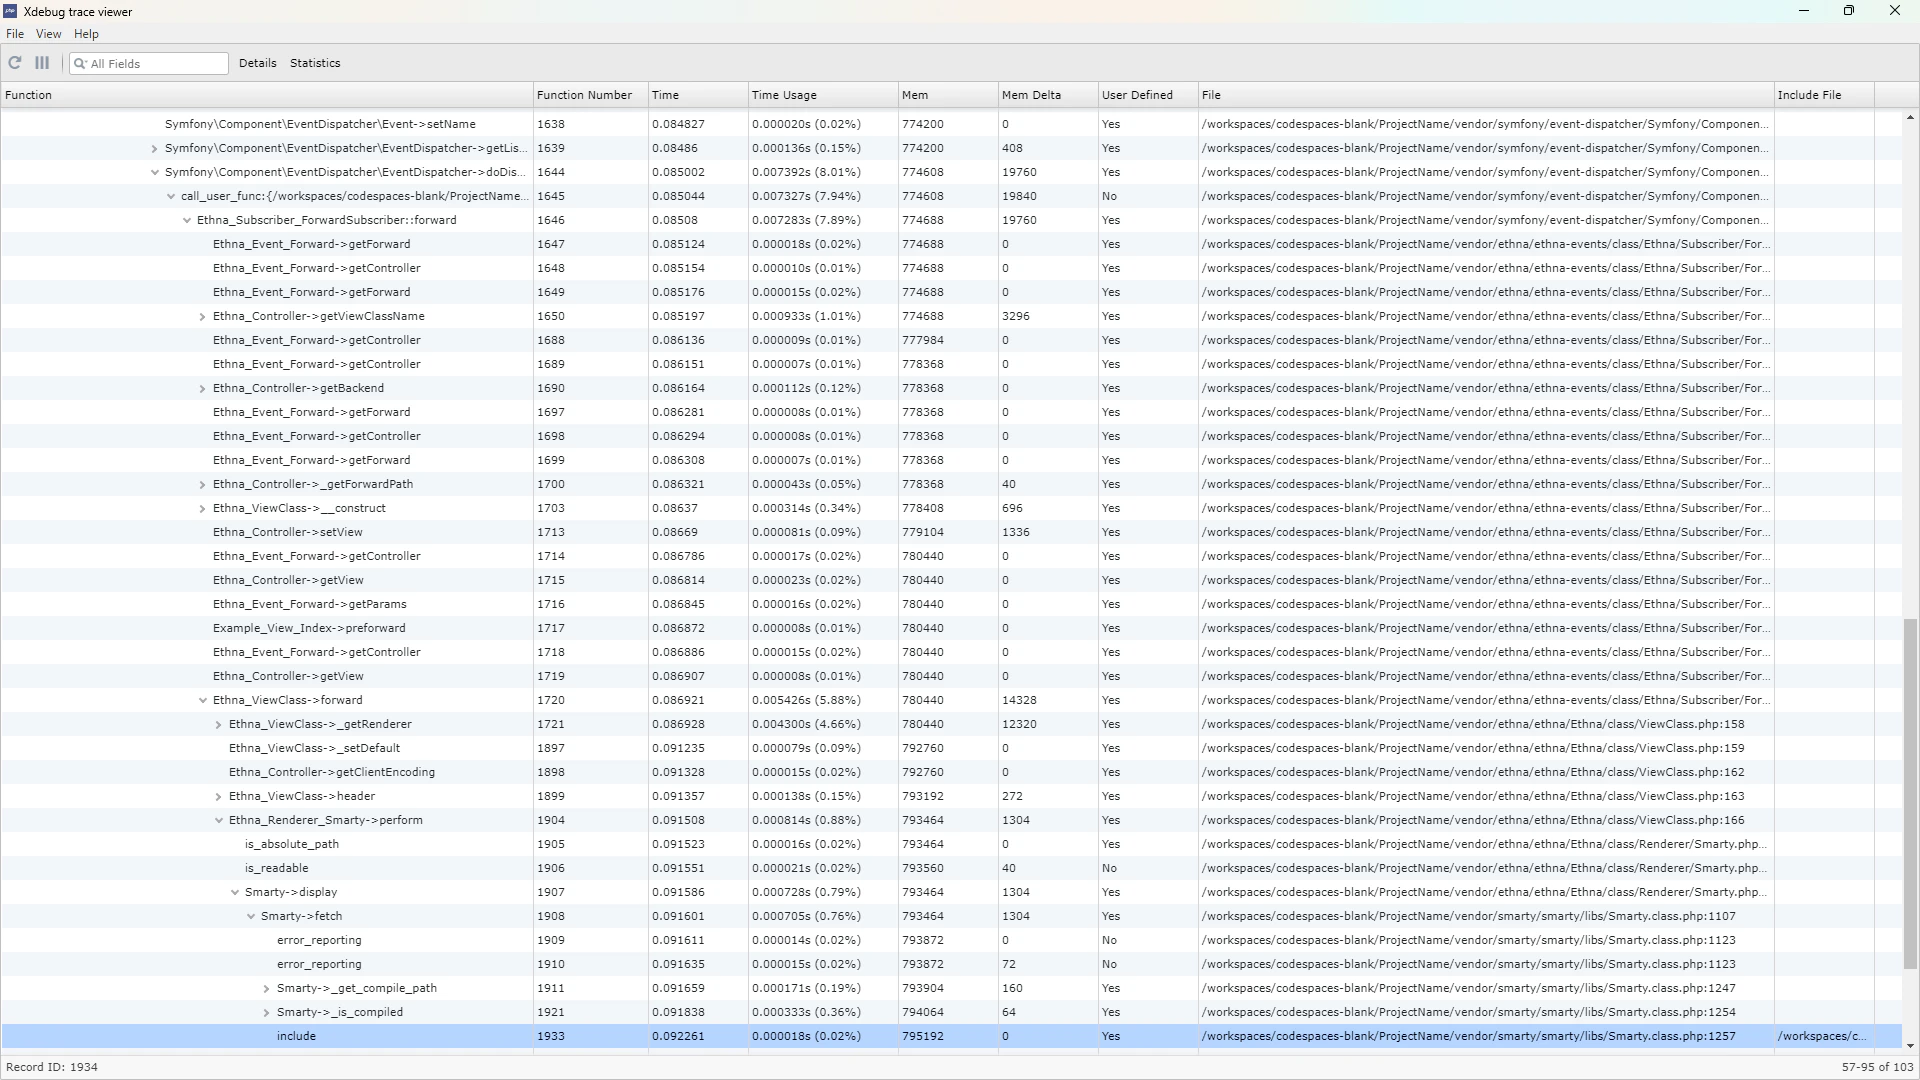Image resolution: width=1920 pixels, height=1080 pixels.
Task: Open the File menu
Action: (x=15, y=34)
